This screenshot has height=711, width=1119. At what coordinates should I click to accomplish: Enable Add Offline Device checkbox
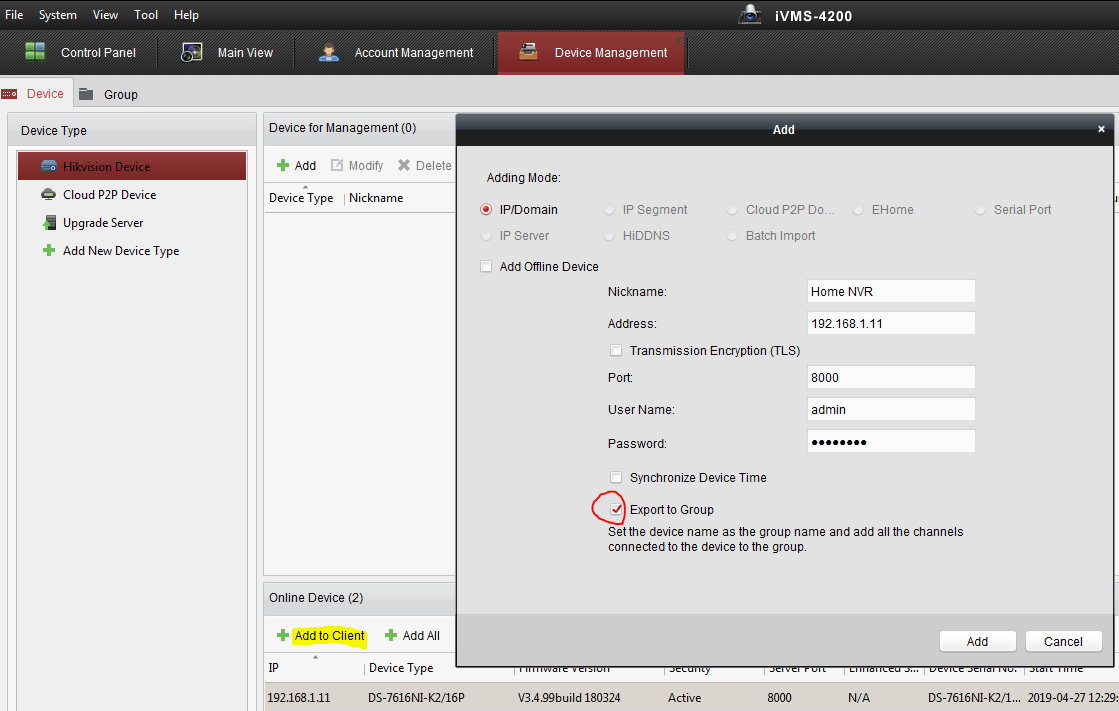(487, 267)
